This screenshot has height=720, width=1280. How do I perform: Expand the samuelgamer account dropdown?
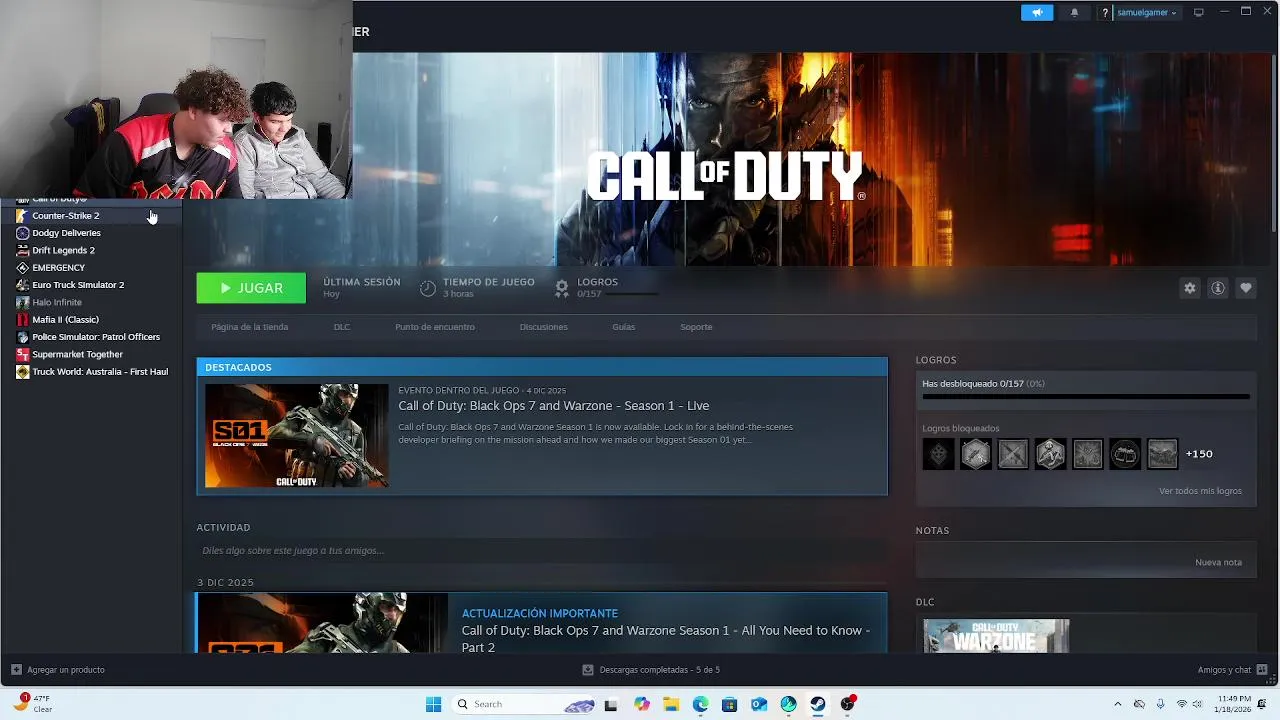1146,12
